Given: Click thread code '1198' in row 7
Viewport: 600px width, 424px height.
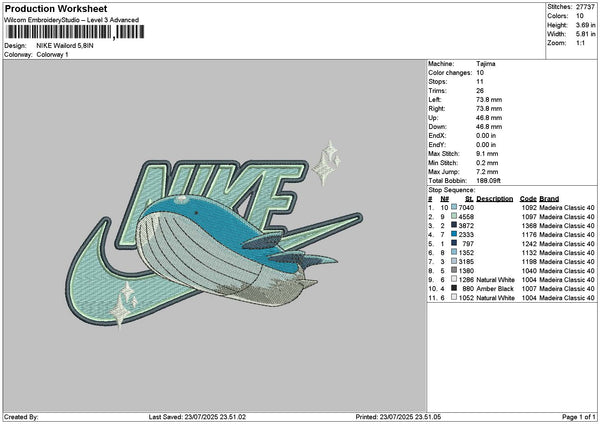Looking at the screenshot, I should 529,262.
